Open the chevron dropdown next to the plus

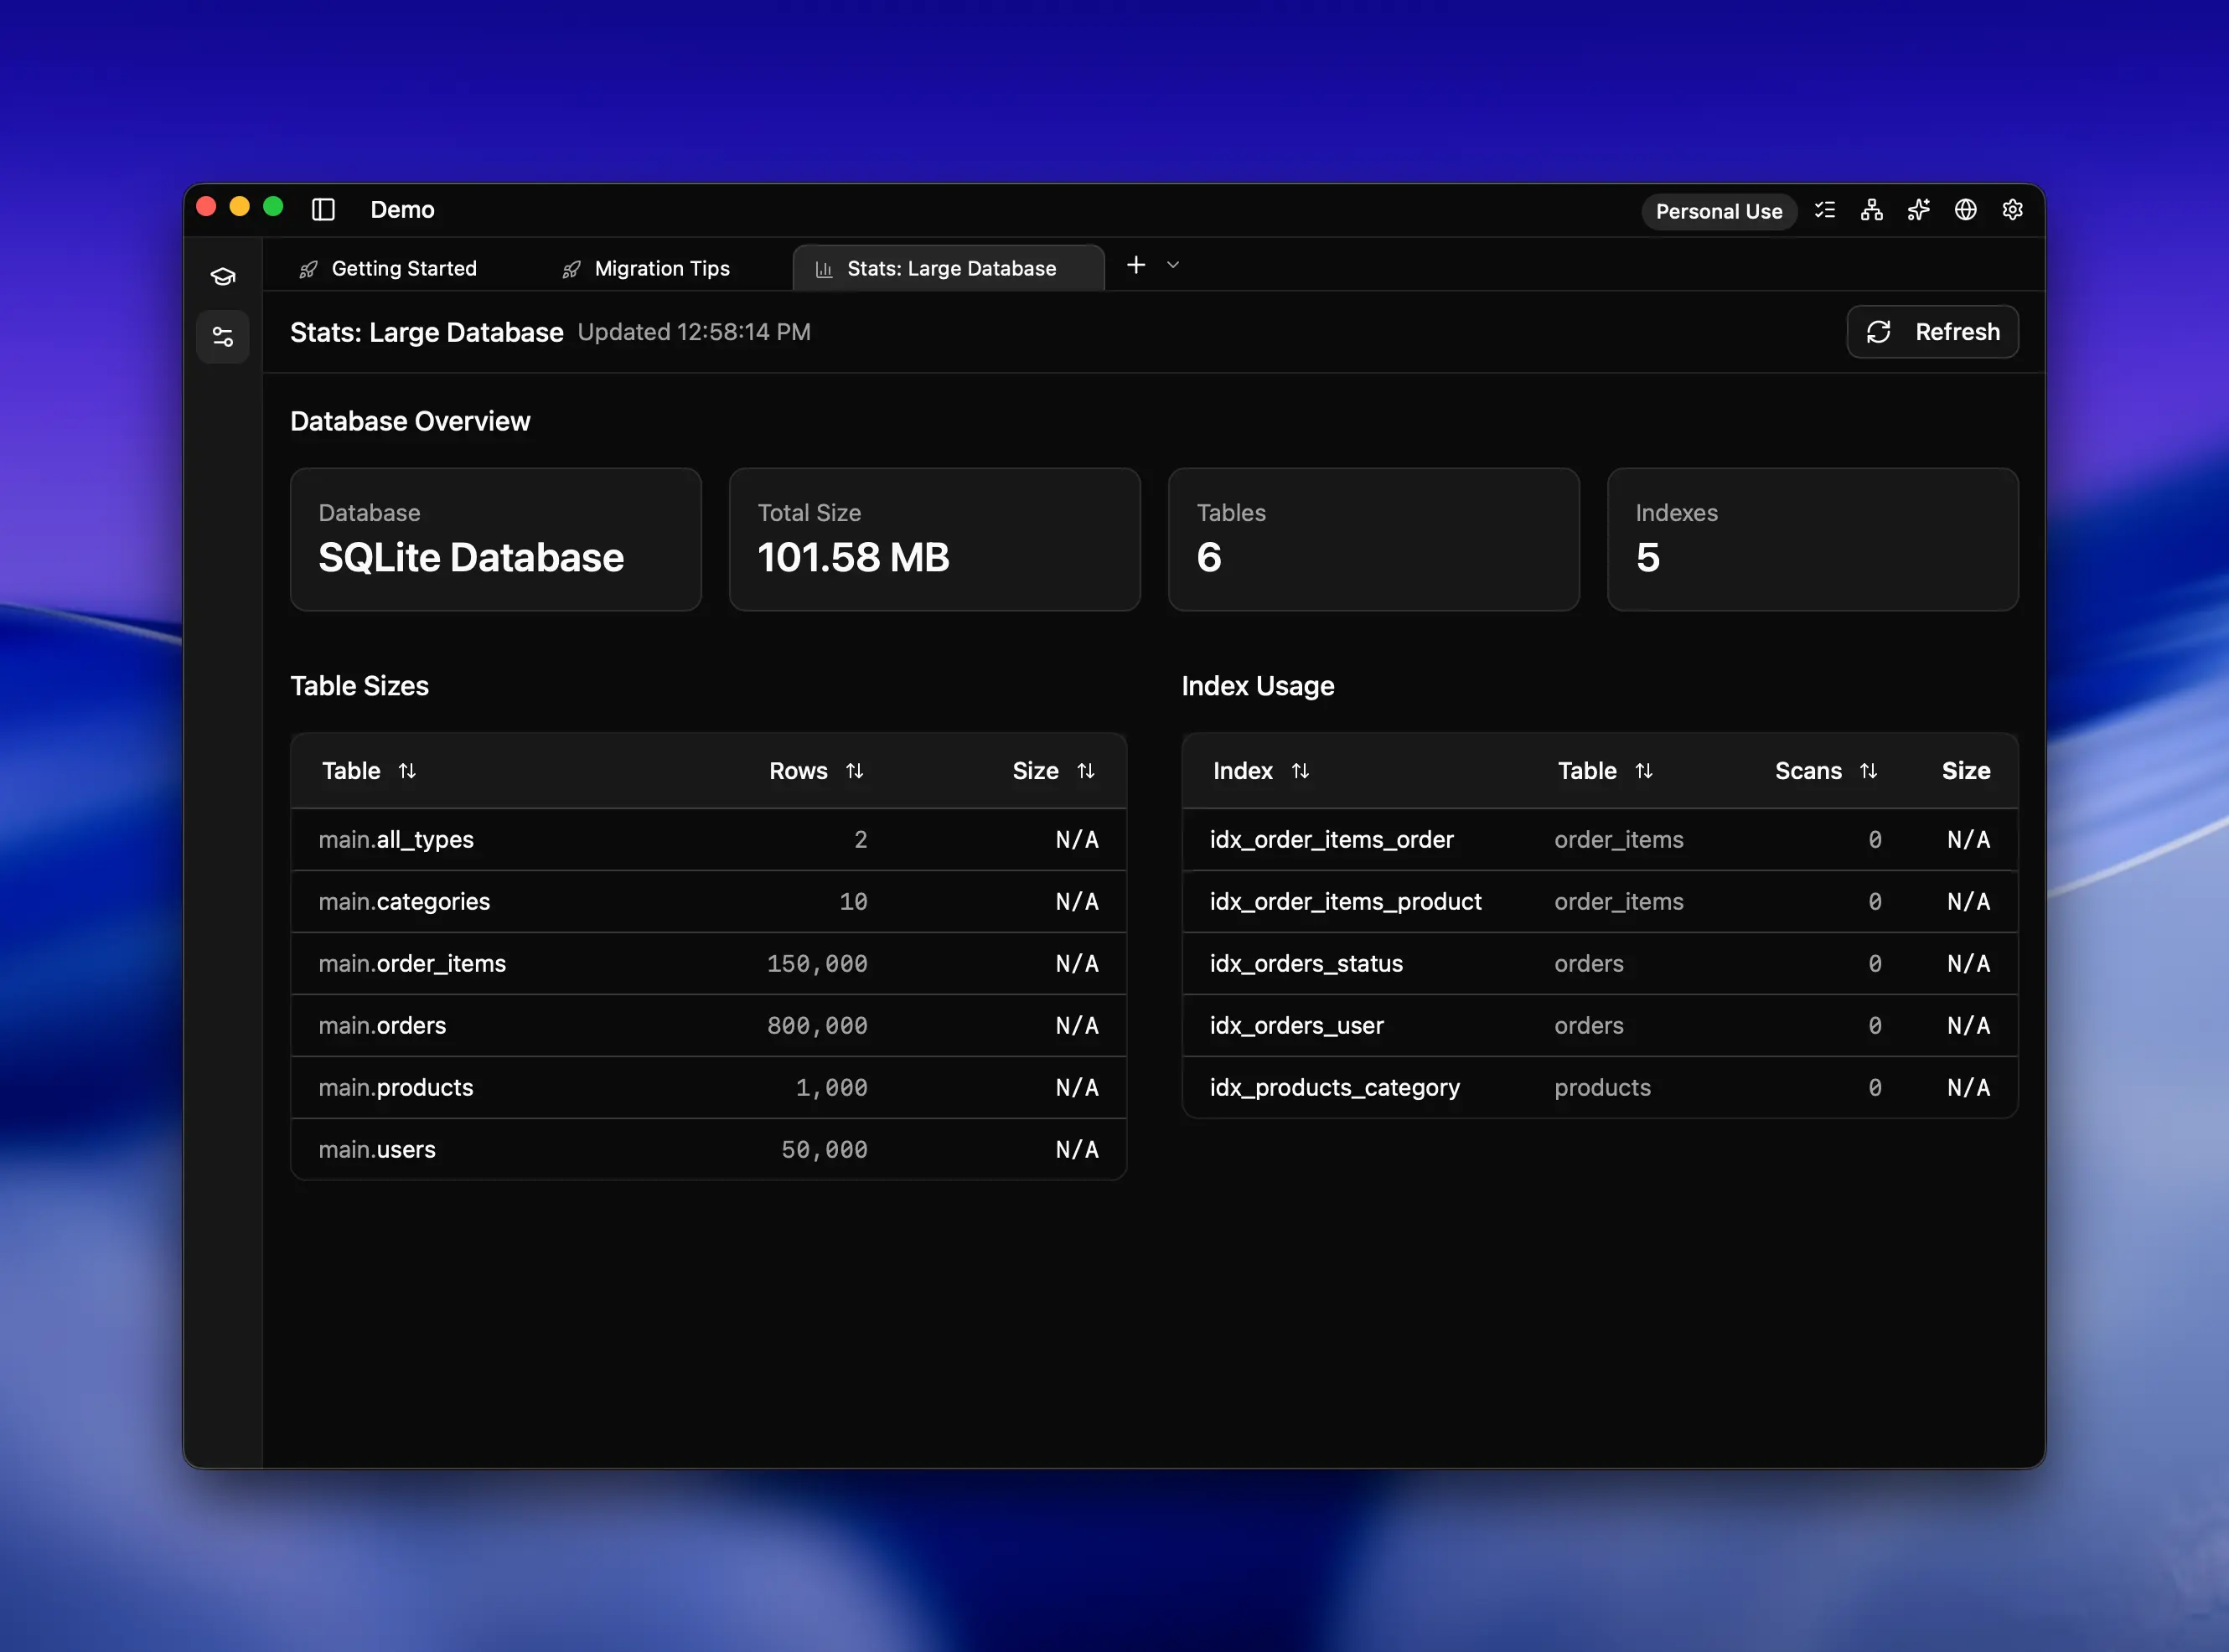click(1172, 265)
